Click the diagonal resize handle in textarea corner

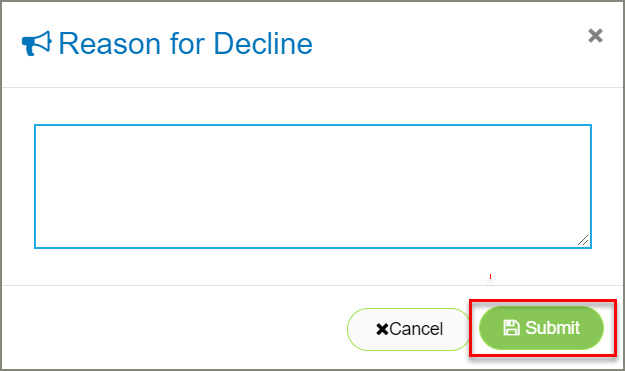(x=583, y=240)
